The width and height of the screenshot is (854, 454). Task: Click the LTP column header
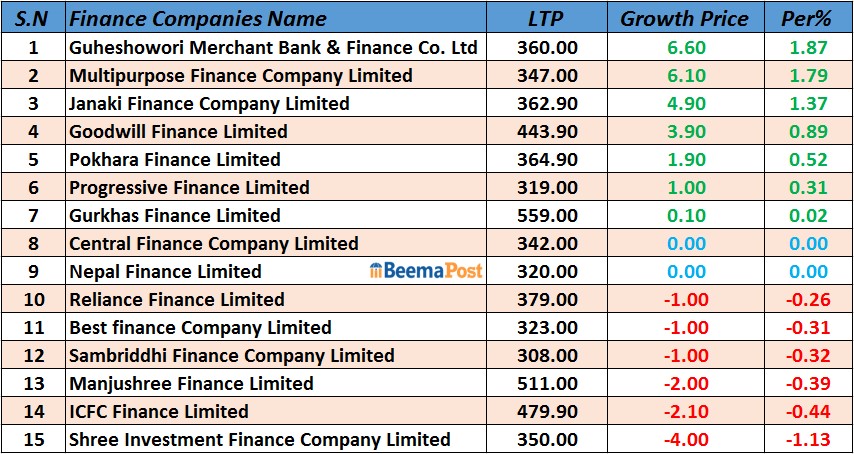547,18
